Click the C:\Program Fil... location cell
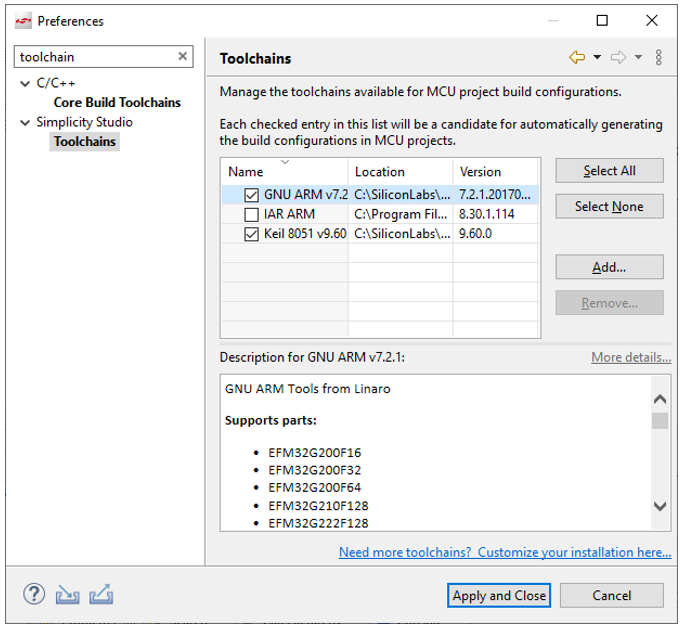The width and height of the screenshot is (682, 628). [x=401, y=214]
